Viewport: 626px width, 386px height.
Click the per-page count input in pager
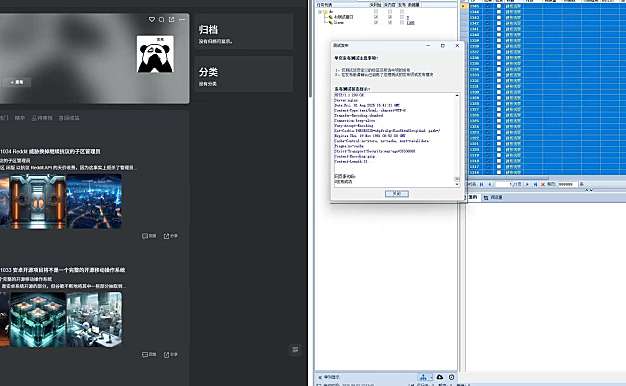[567, 184]
